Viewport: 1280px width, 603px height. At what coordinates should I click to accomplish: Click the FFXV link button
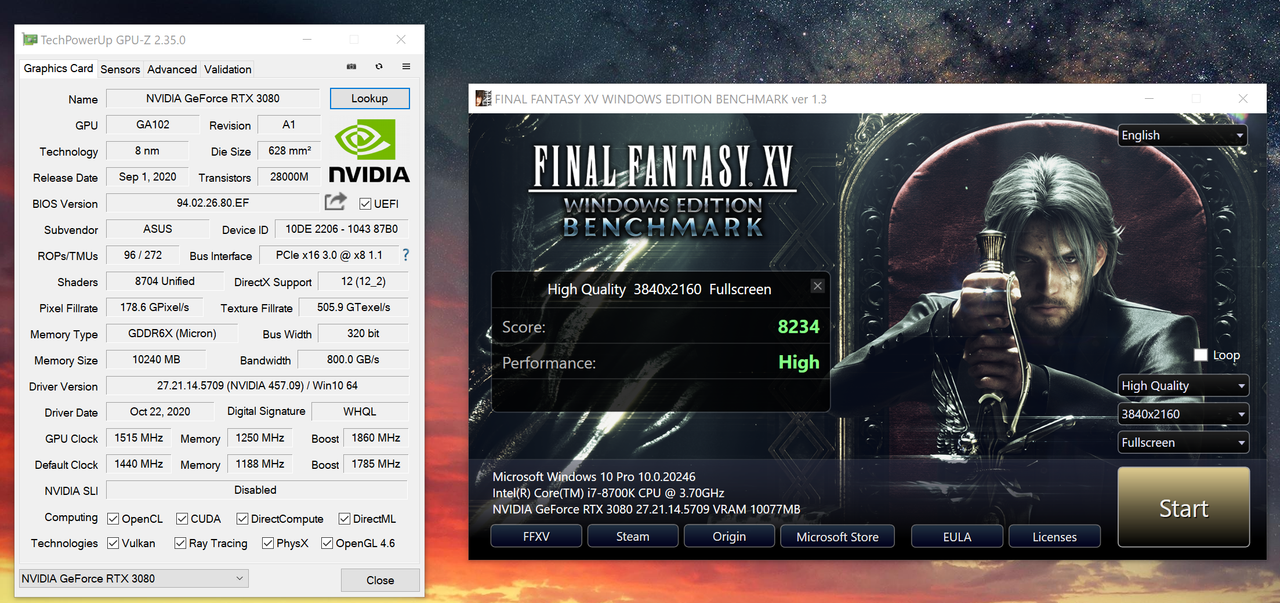click(536, 536)
